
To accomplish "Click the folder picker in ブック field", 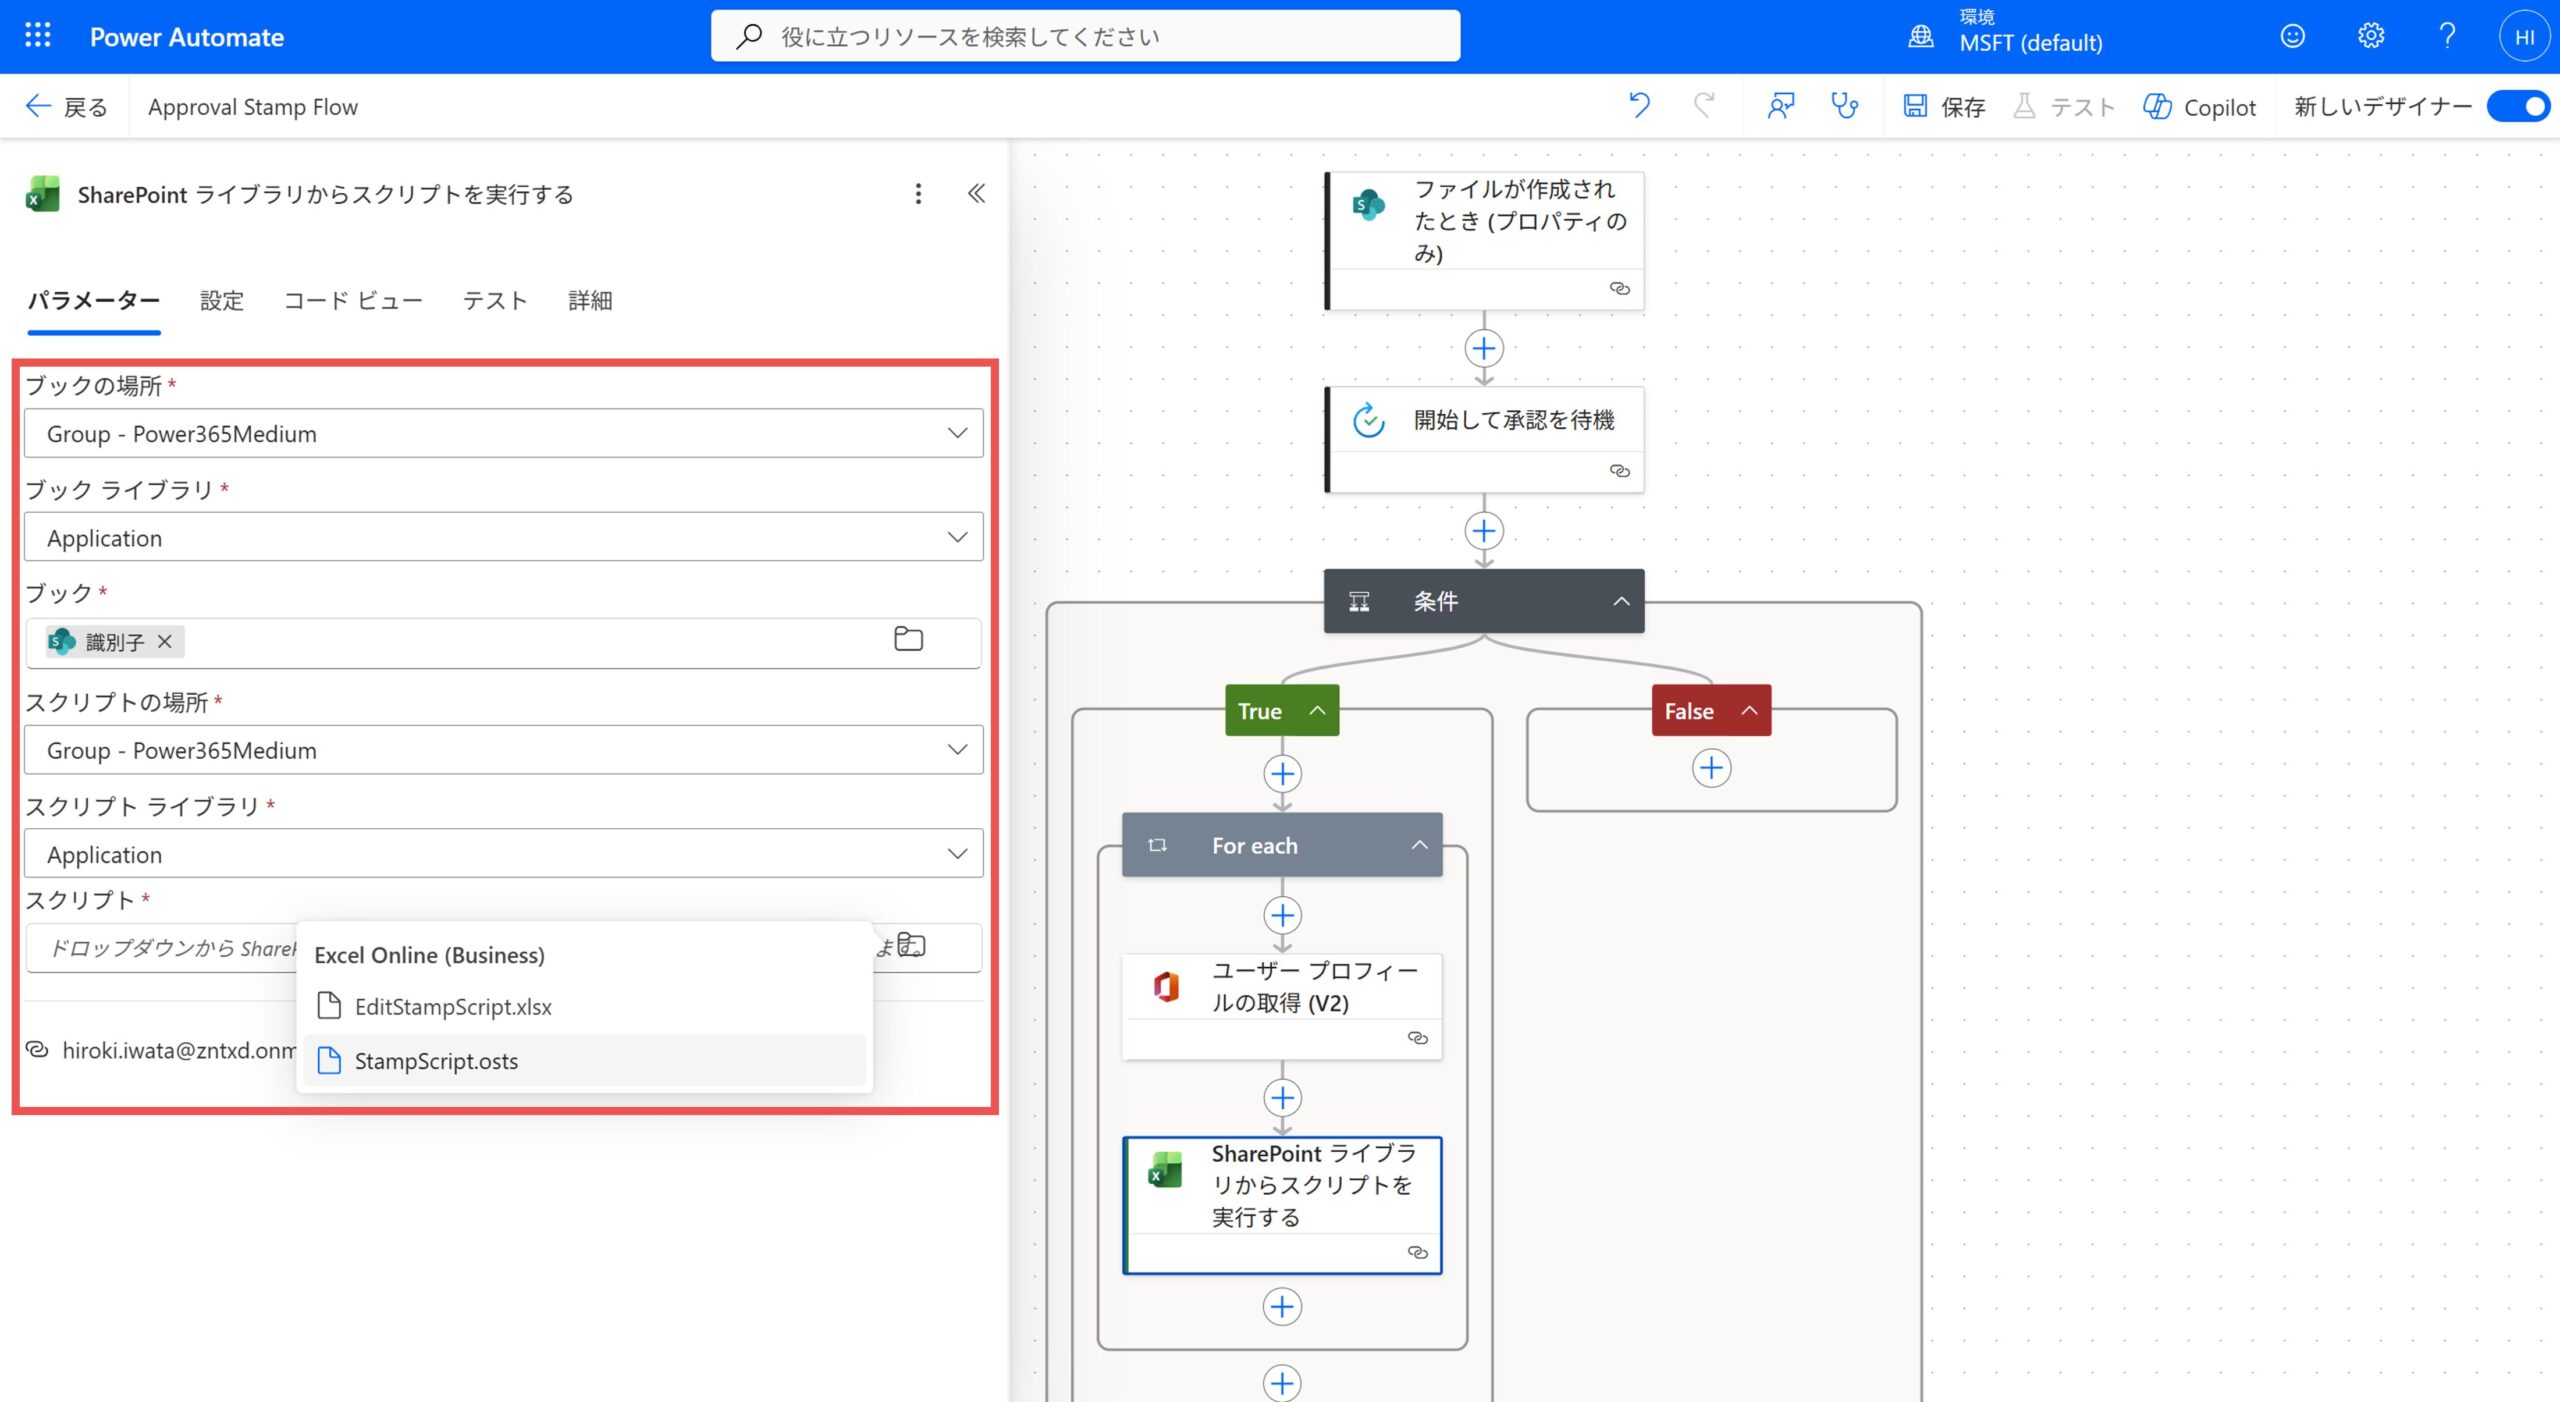I will click(x=908, y=640).
